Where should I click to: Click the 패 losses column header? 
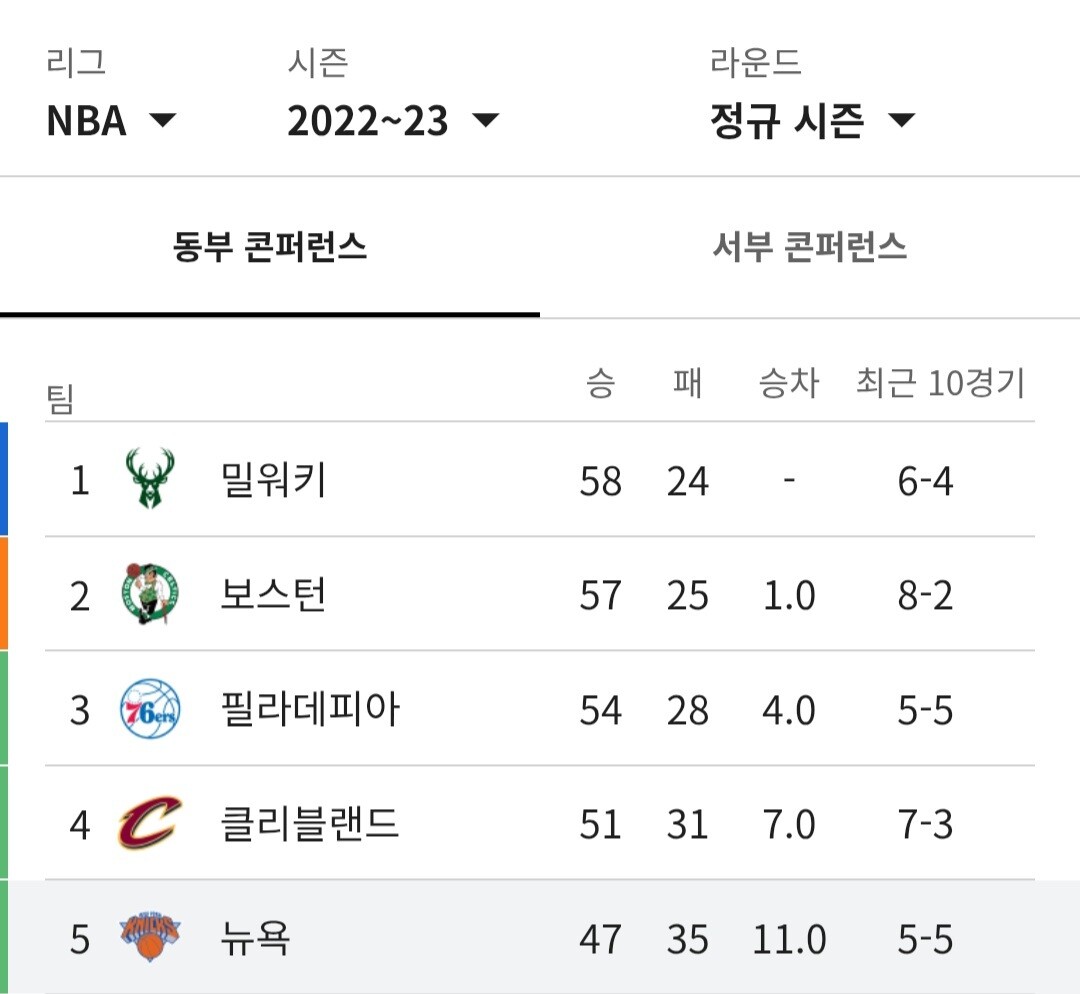[687, 383]
